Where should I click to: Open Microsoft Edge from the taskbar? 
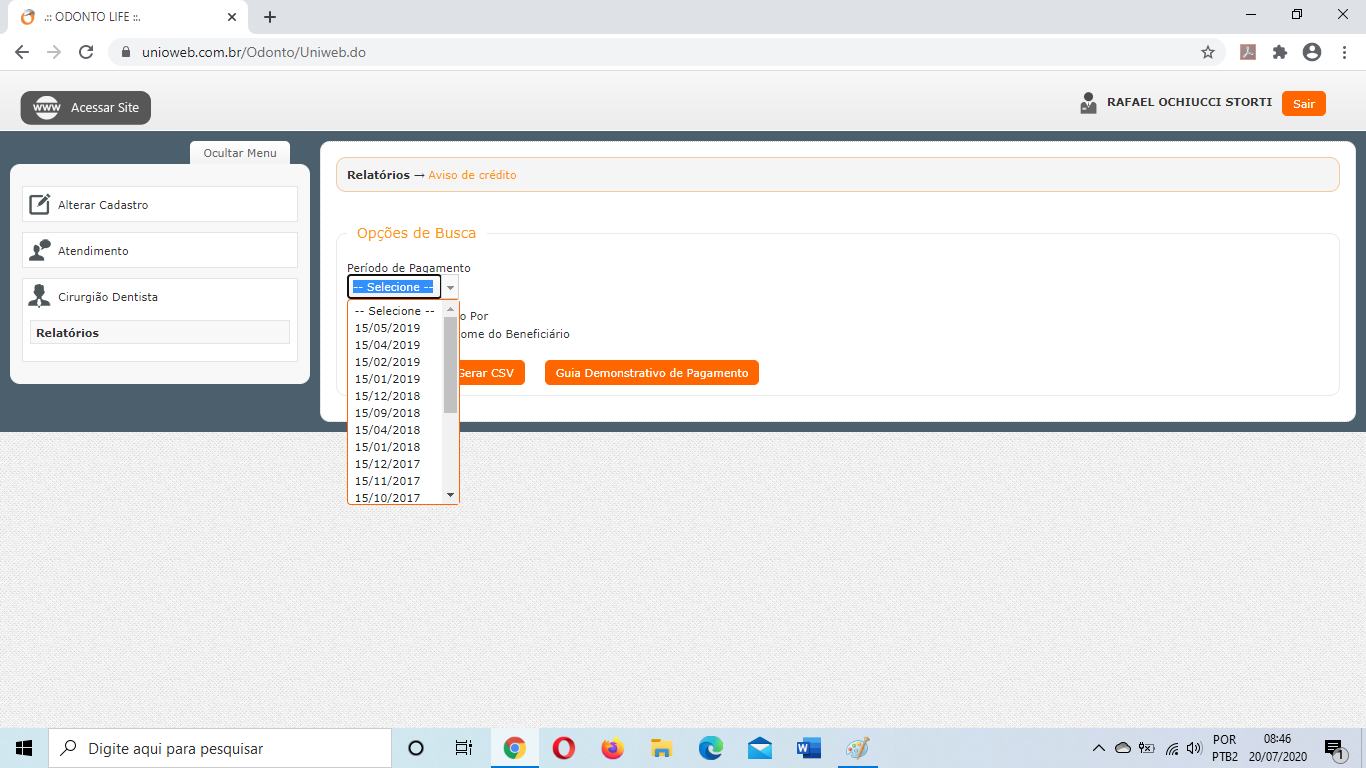pyautogui.click(x=710, y=748)
